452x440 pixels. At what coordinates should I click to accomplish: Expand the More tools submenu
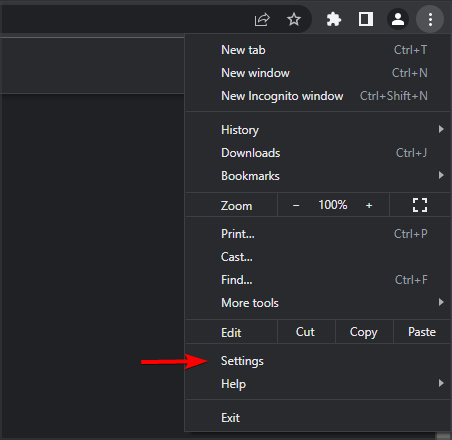pyautogui.click(x=318, y=303)
